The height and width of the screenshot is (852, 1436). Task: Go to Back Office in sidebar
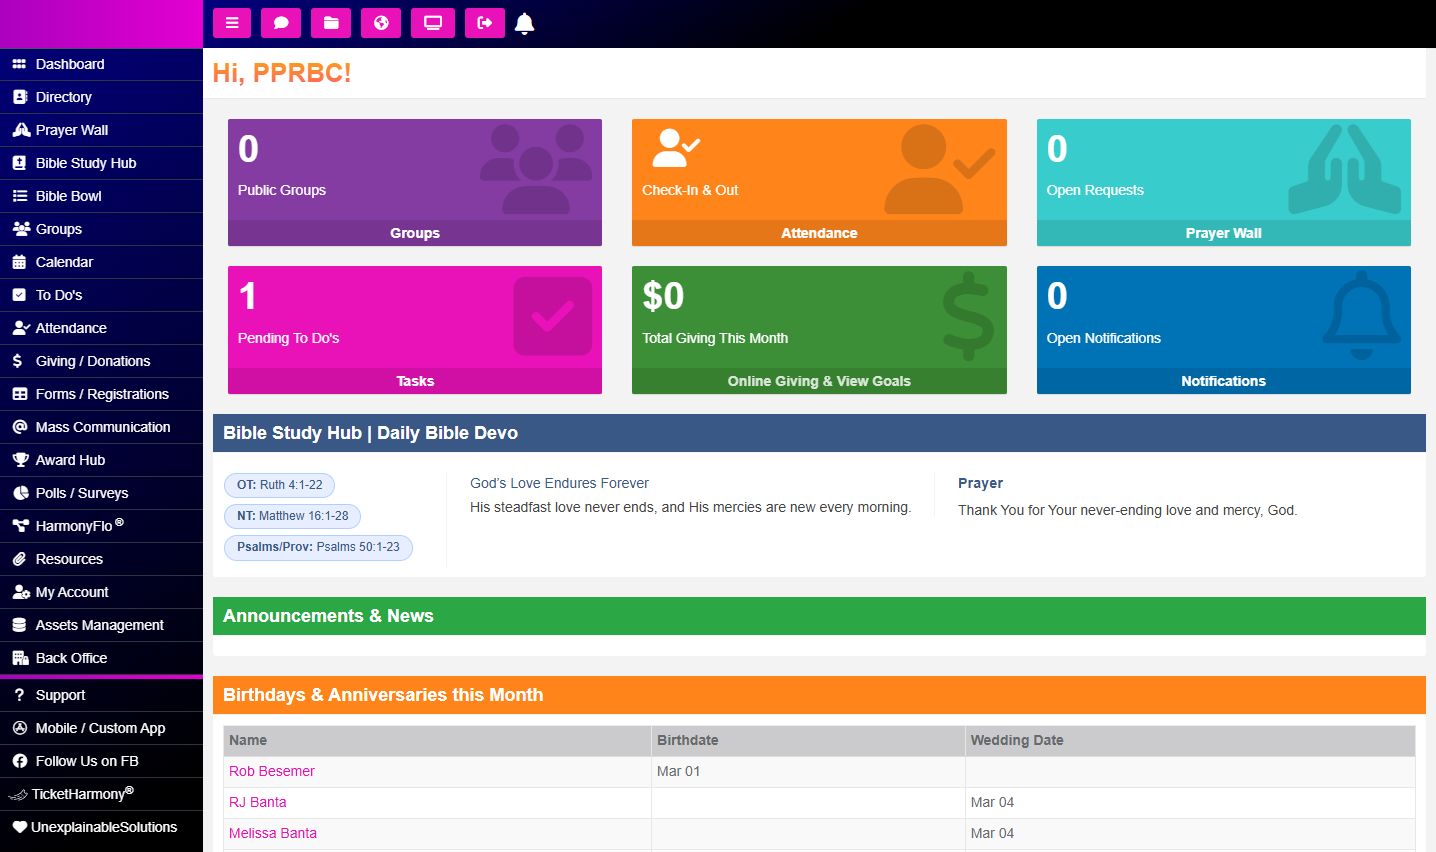click(71, 658)
